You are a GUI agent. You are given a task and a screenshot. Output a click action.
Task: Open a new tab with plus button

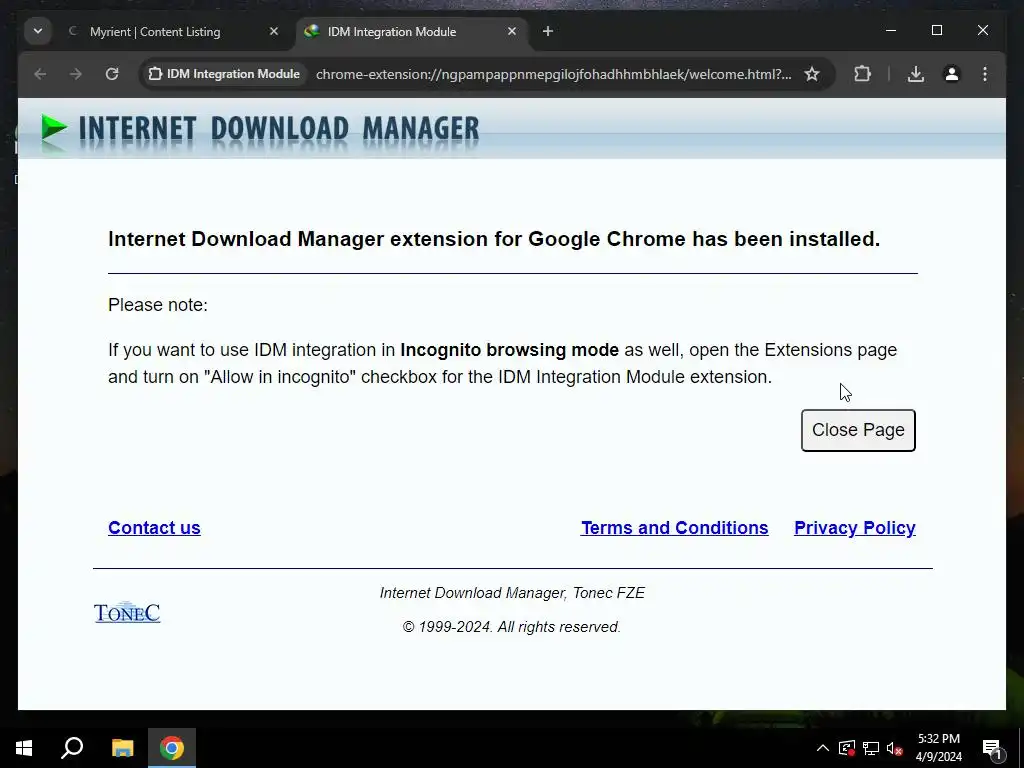point(548,31)
